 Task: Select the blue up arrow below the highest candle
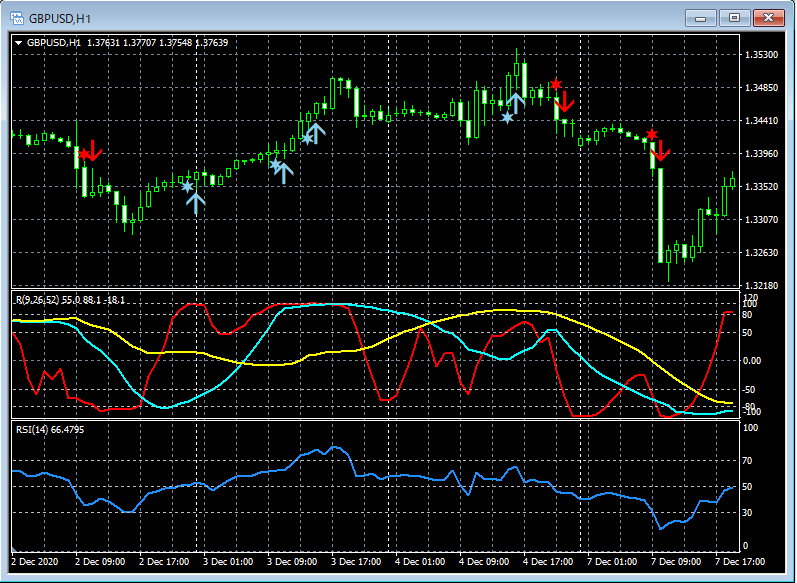point(516,102)
